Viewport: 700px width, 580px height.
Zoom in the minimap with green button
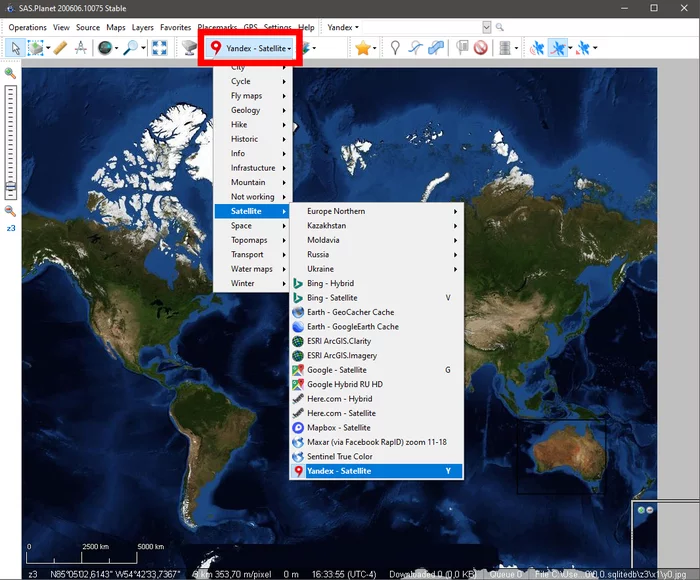641,510
